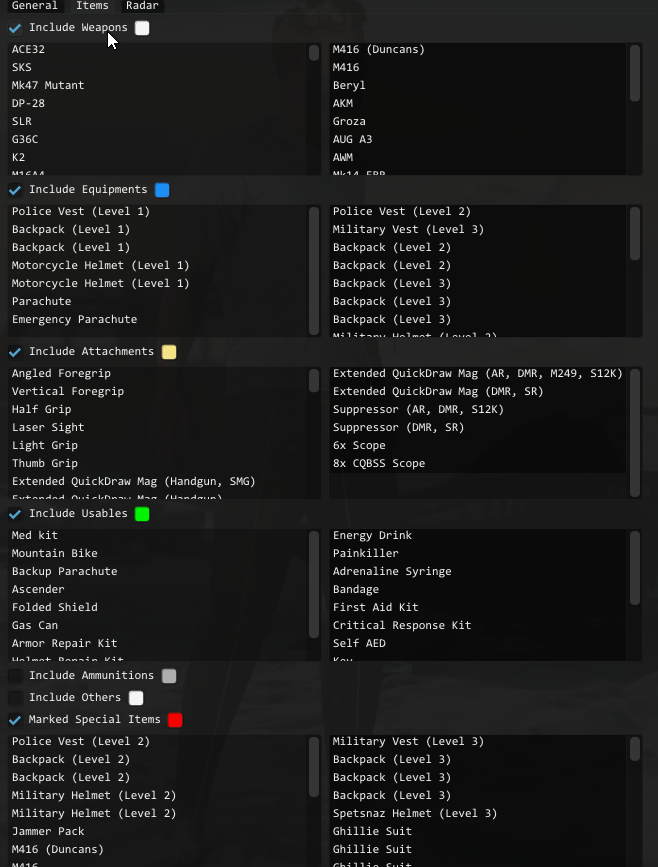Select the Items tab
The width and height of the screenshot is (658, 867).
tap(92, 6)
